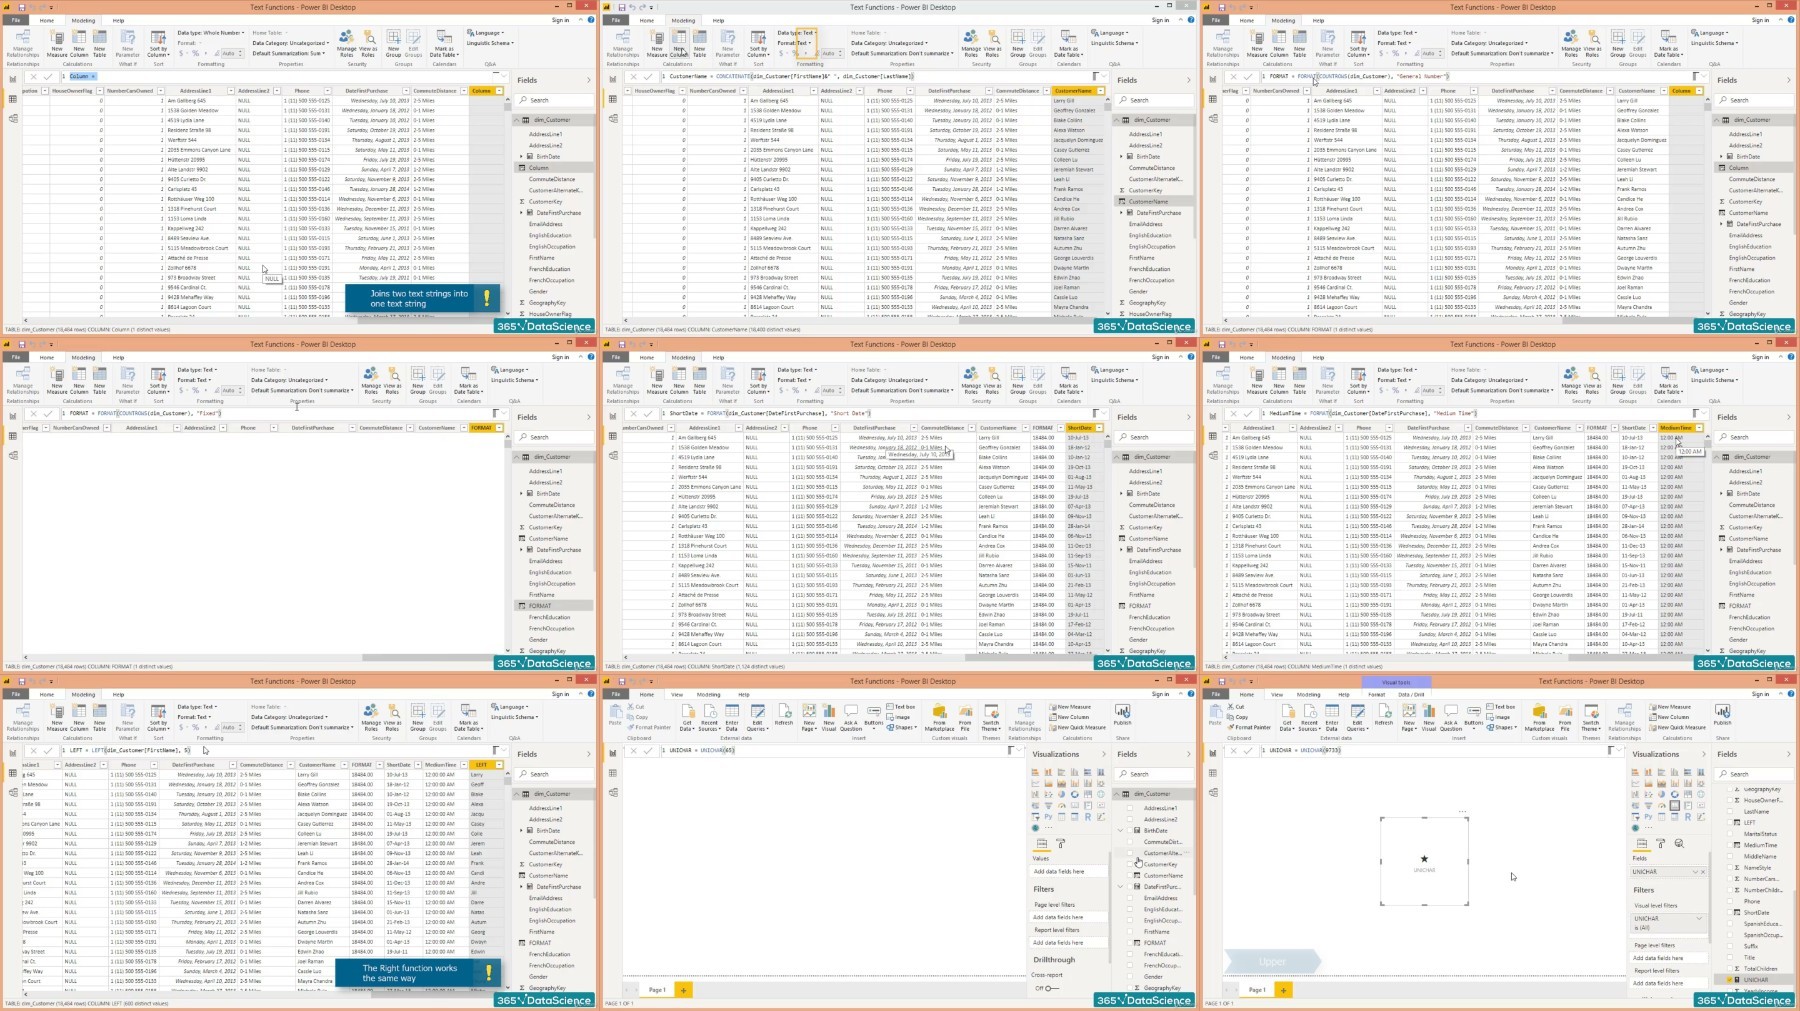Click New Measure icon in top-left window

57,37
